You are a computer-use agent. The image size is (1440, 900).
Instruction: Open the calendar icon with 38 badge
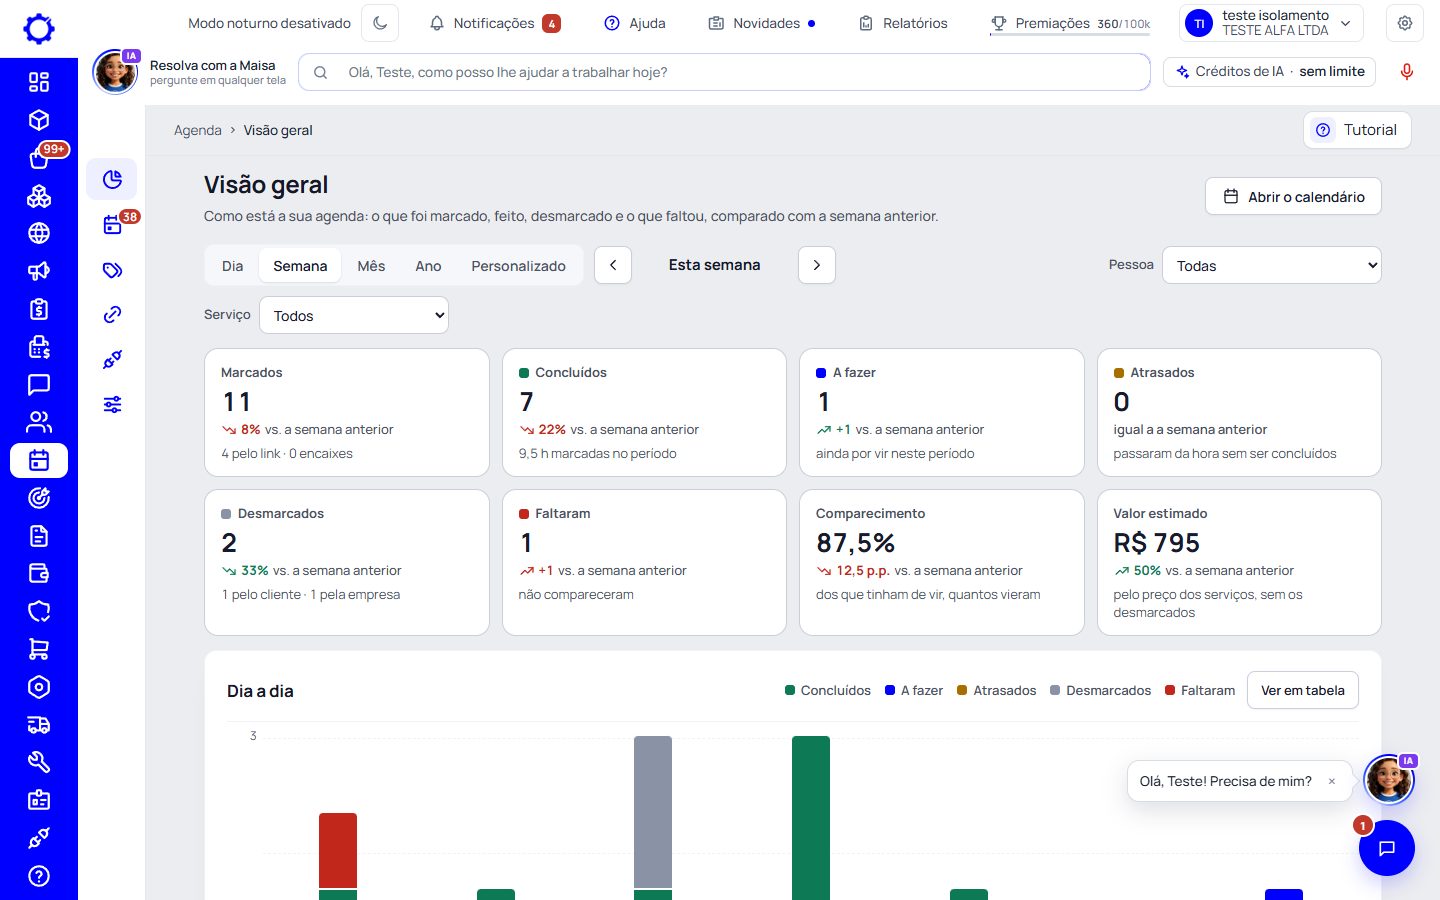[112, 225]
